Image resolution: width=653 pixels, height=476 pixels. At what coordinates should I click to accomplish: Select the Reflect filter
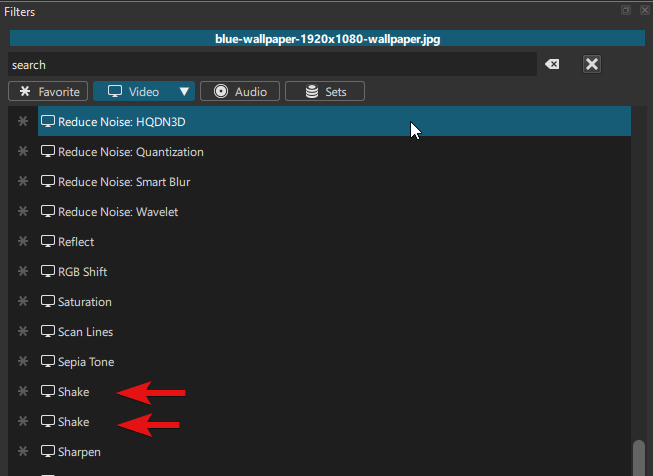point(334,241)
